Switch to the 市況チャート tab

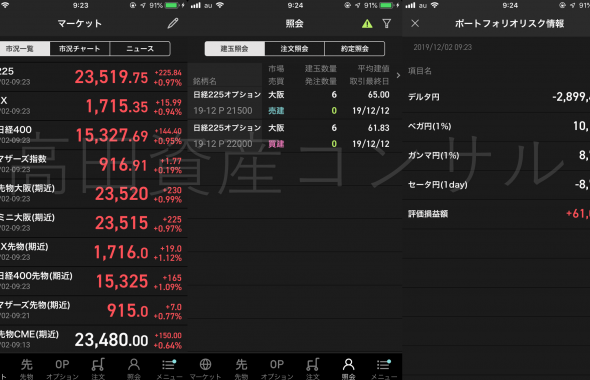(x=80, y=49)
